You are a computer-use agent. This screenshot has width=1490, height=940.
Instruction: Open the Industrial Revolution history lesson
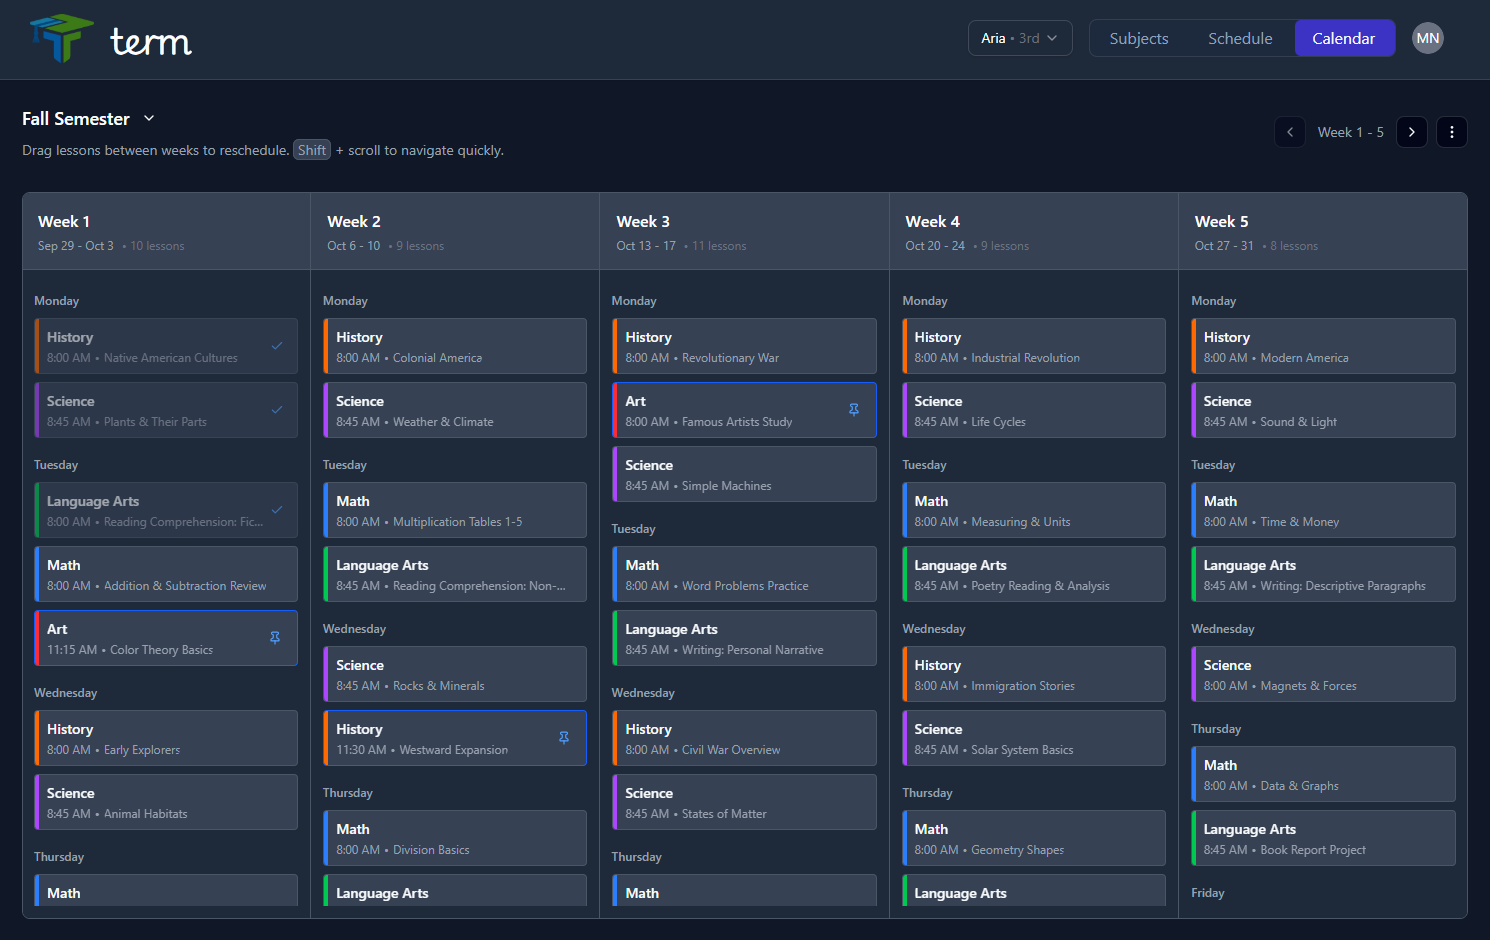(x=1034, y=346)
